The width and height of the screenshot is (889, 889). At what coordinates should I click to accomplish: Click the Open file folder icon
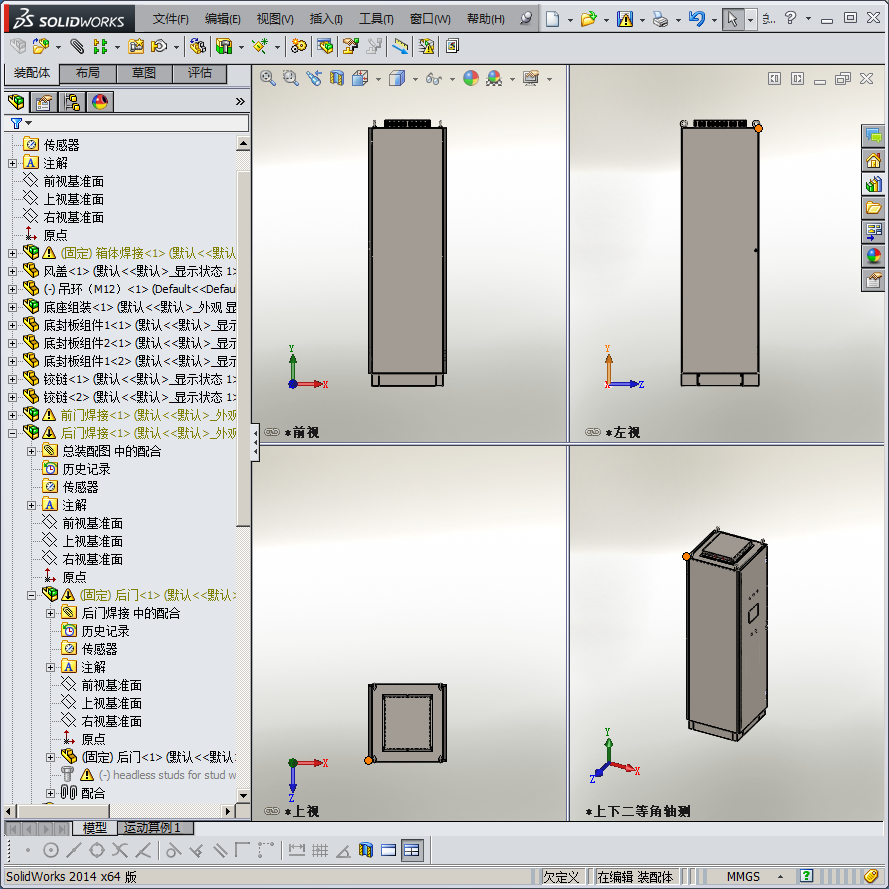pyautogui.click(x=589, y=19)
